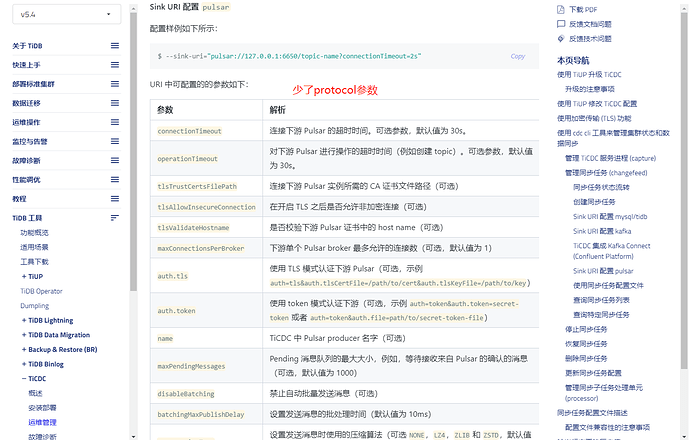Copy the sink-uri code sample
This screenshot has height=440, width=690.
(x=518, y=56)
